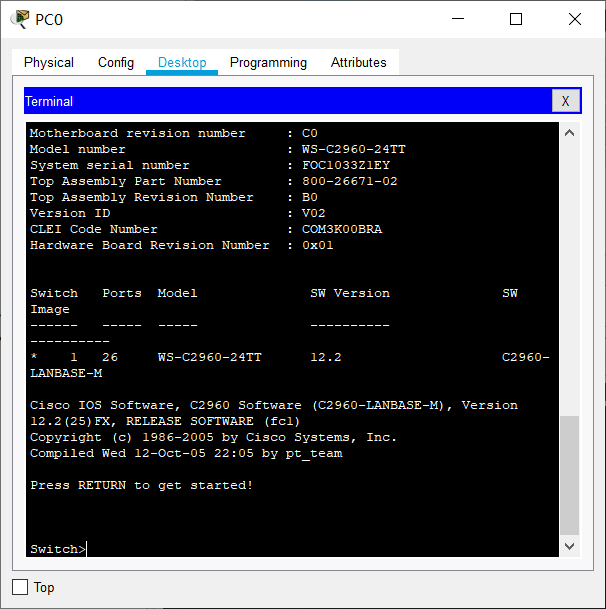Click the 'Compiled Wed 12-Oct-05' line

coord(186,453)
